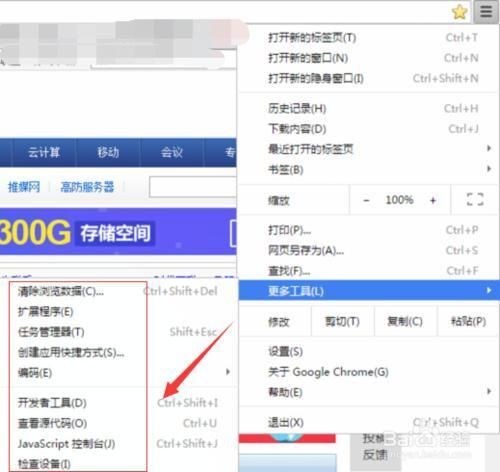Switch to the 云计算 navigation tab
Screen dimensions: 500x472
(x=44, y=152)
